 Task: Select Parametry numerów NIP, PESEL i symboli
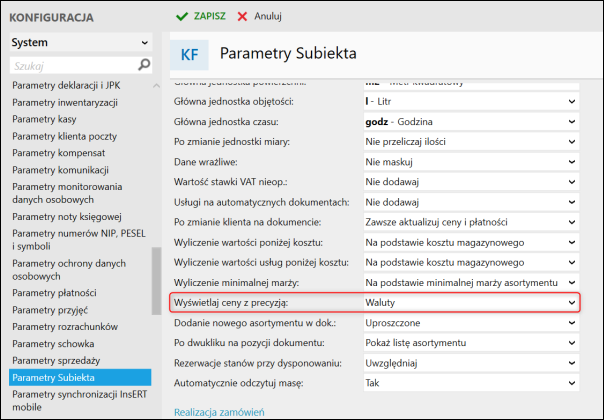point(79,240)
